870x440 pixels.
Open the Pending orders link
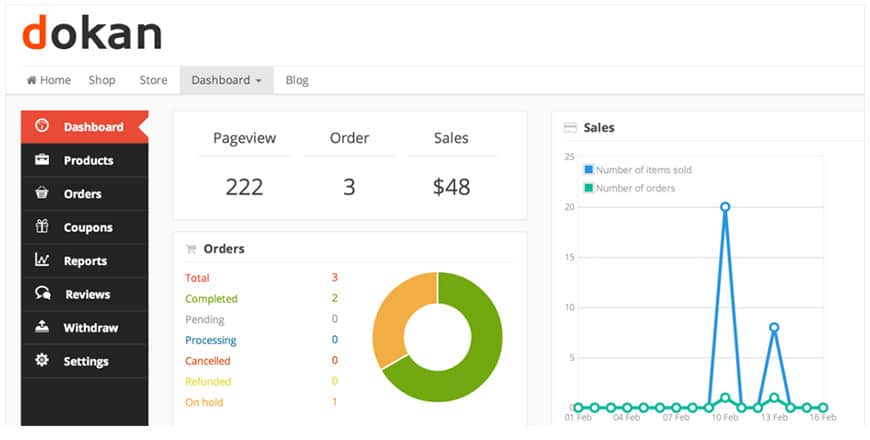point(205,320)
